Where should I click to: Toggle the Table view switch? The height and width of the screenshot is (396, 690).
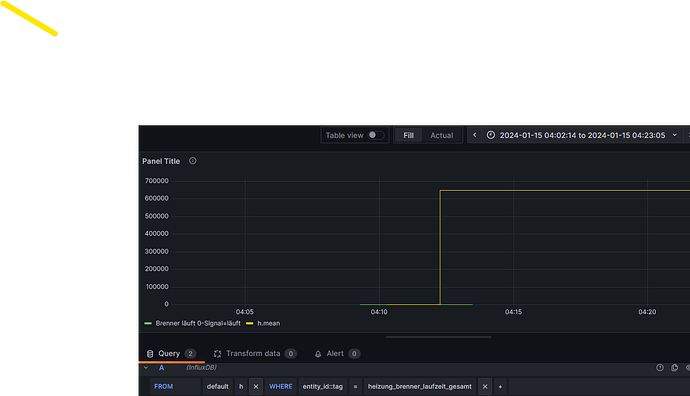(x=376, y=135)
